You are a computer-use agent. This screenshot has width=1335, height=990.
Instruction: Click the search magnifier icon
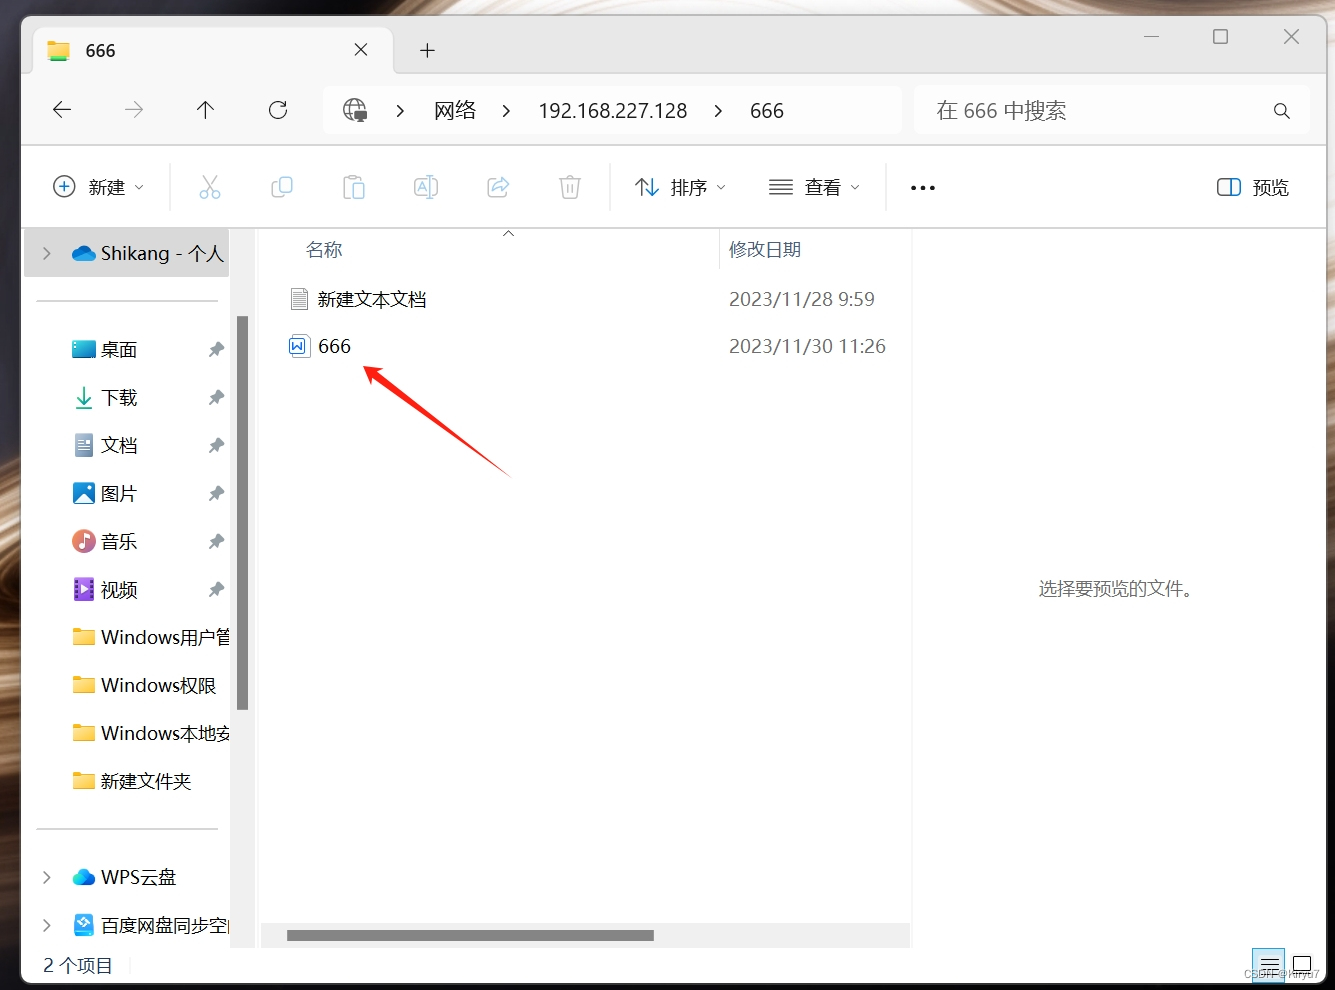coord(1281,111)
